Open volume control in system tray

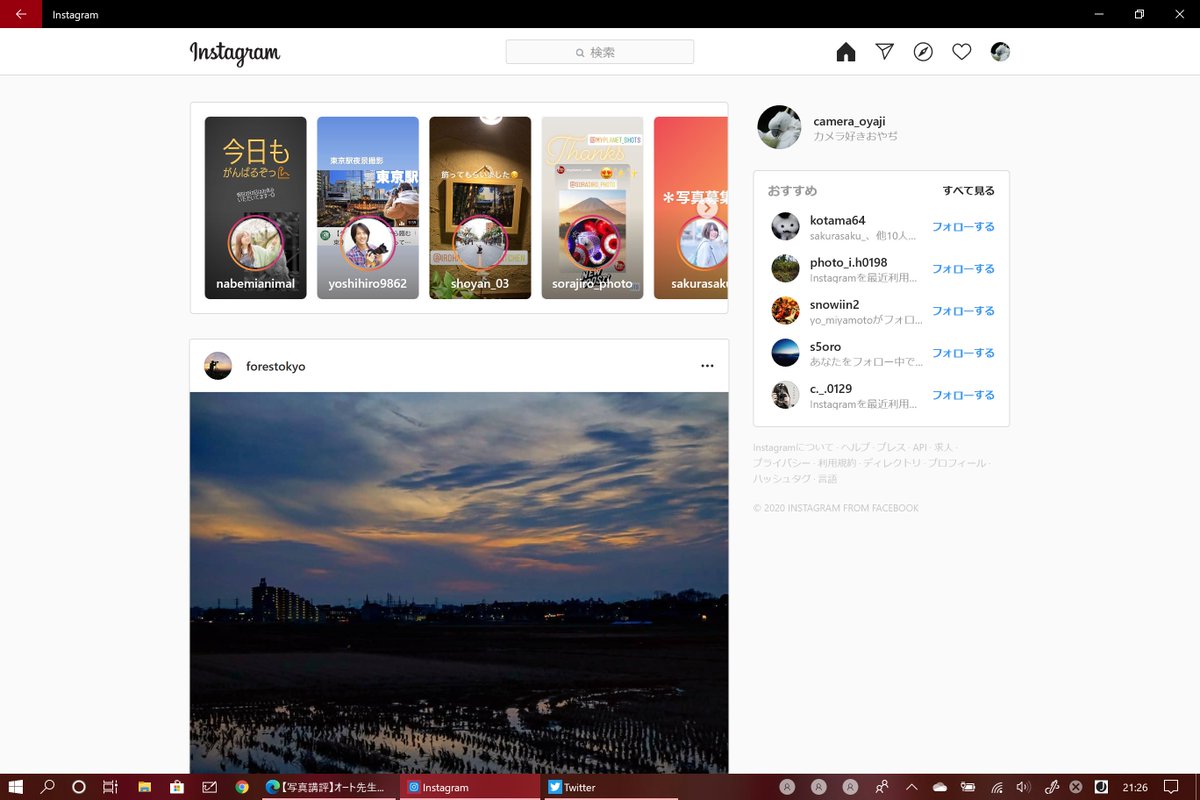(1023, 787)
